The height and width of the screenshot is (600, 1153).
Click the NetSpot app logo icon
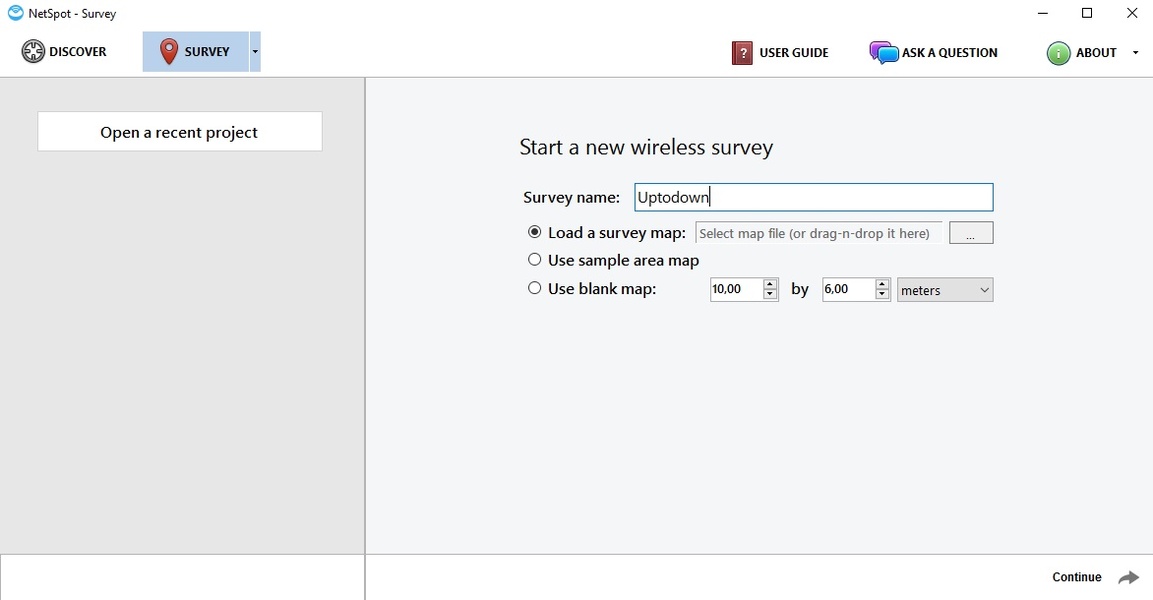(15, 14)
